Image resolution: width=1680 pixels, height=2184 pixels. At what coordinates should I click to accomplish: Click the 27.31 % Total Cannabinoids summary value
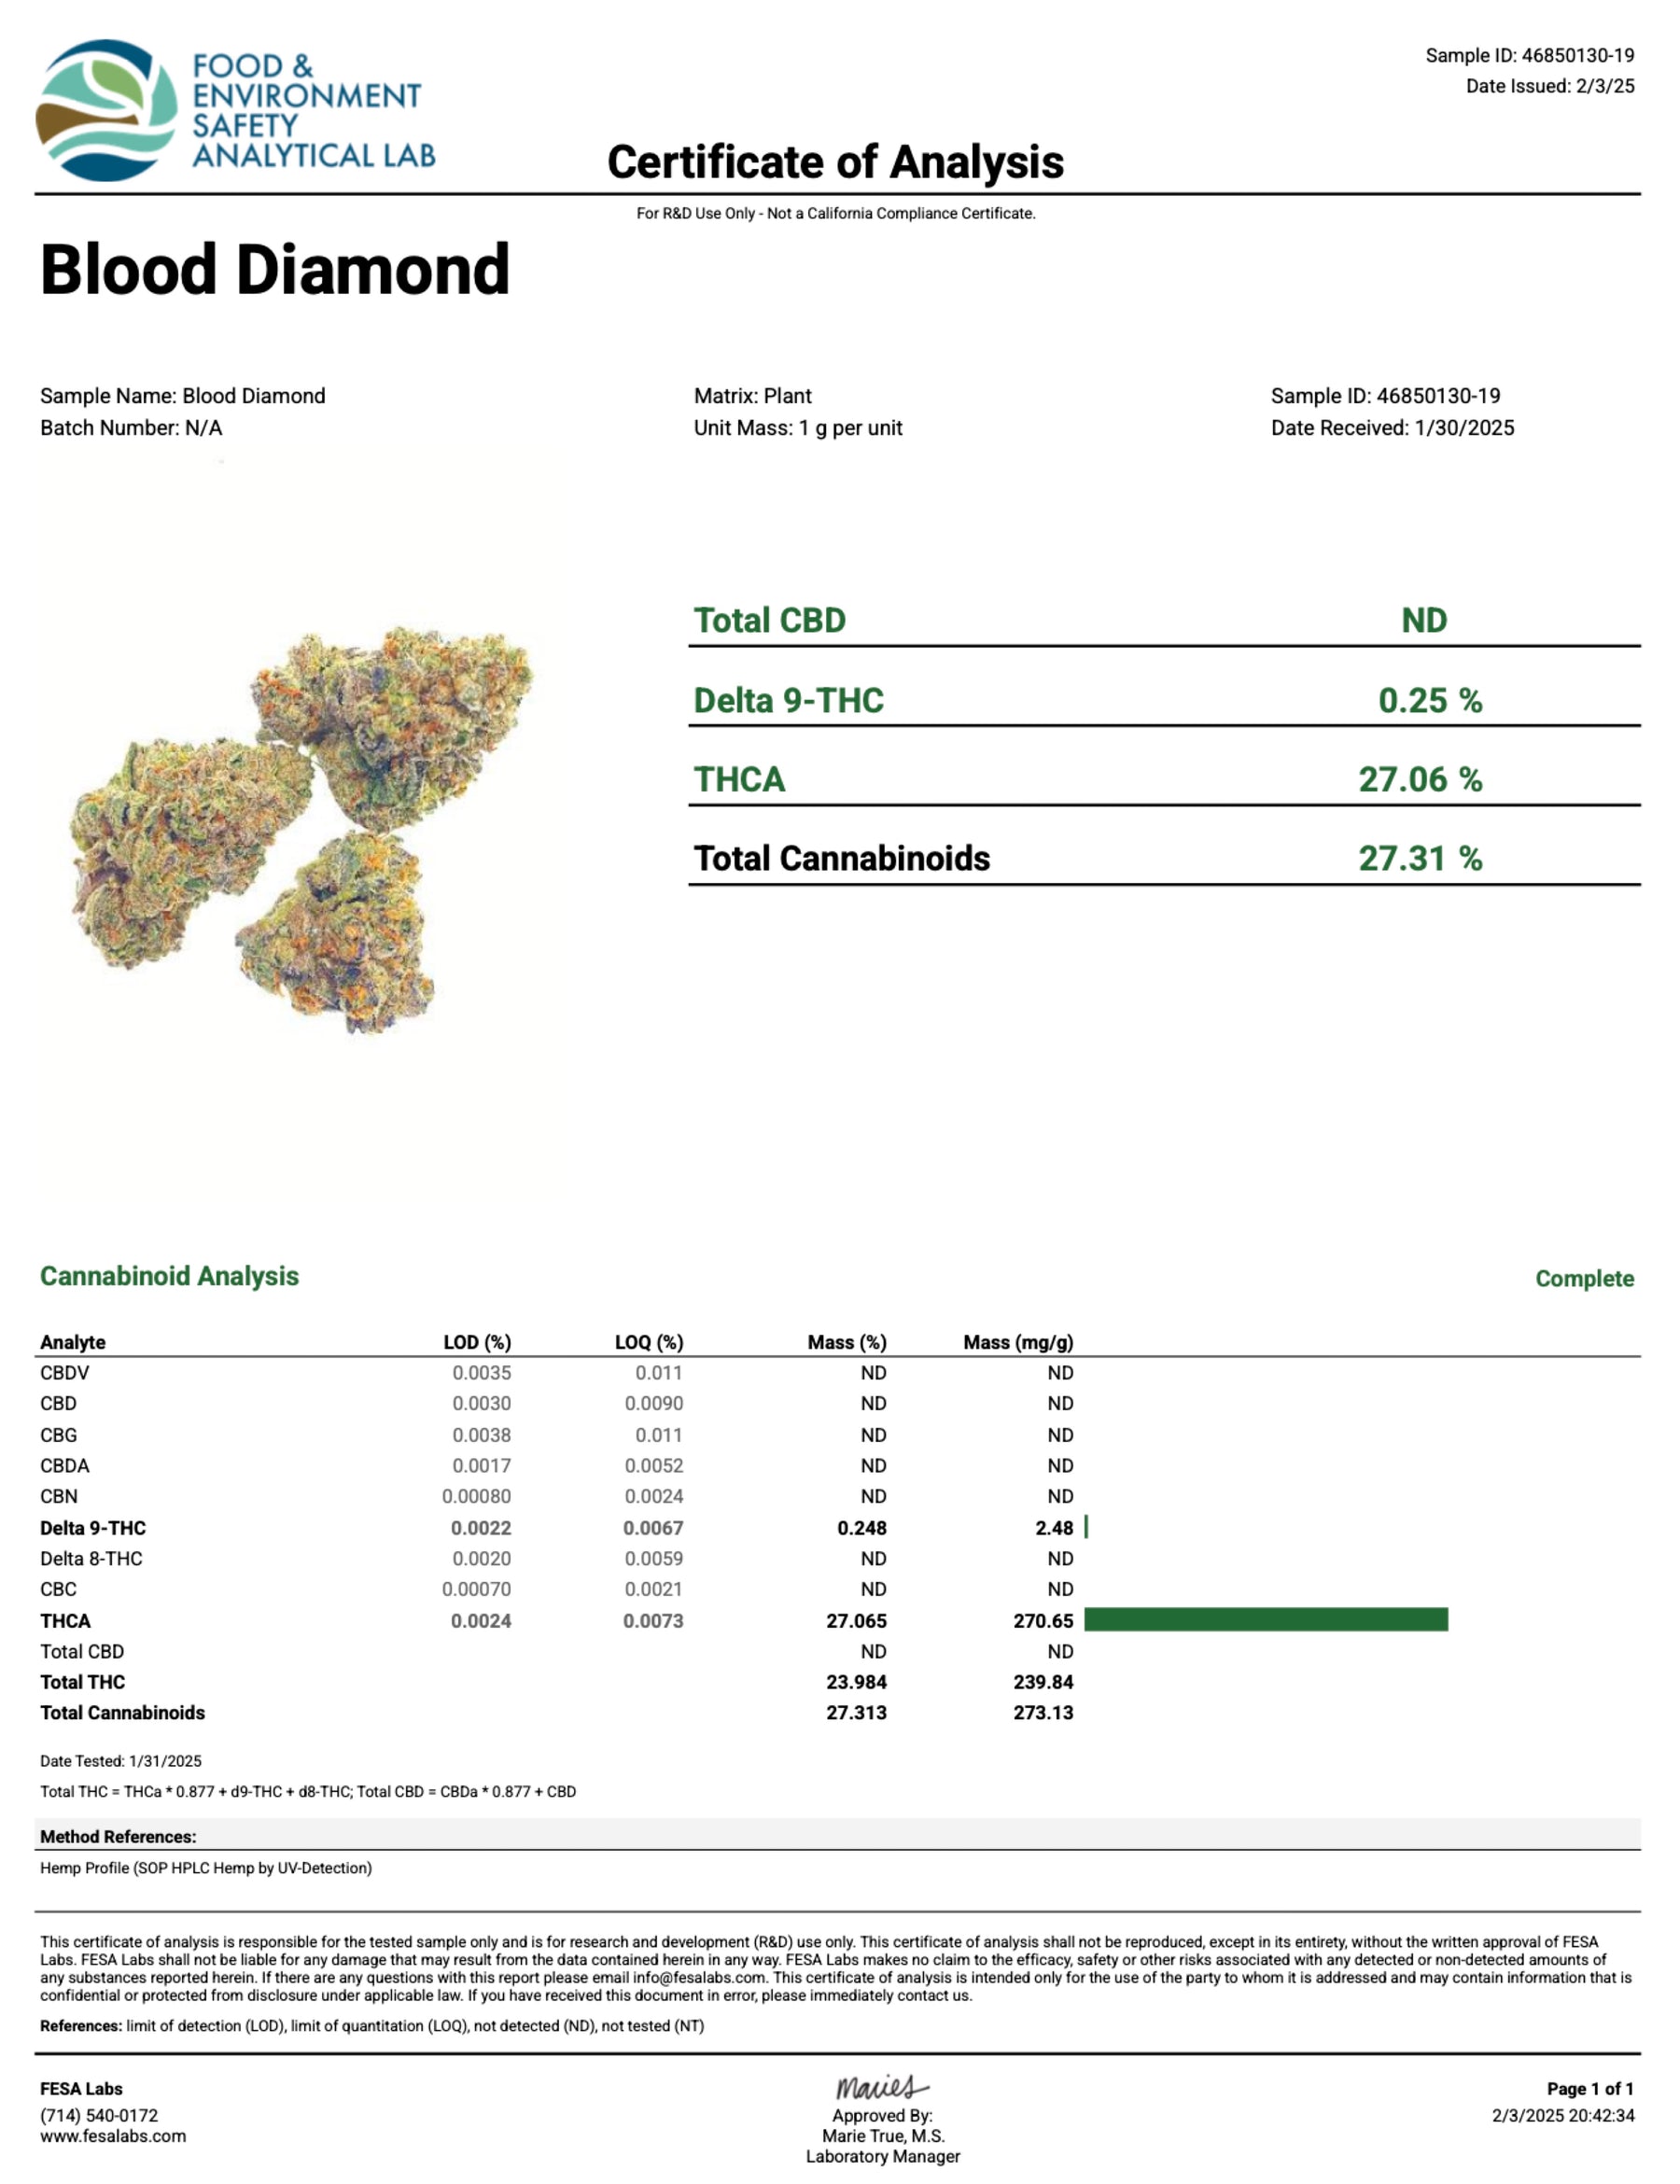tap(1419, 858)
